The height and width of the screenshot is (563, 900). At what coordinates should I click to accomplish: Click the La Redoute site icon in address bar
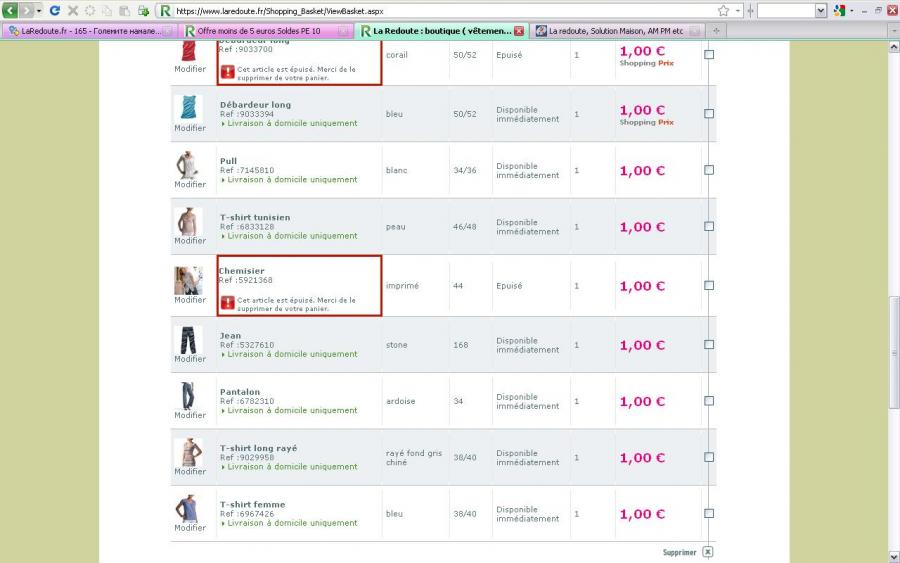point(165,10)
